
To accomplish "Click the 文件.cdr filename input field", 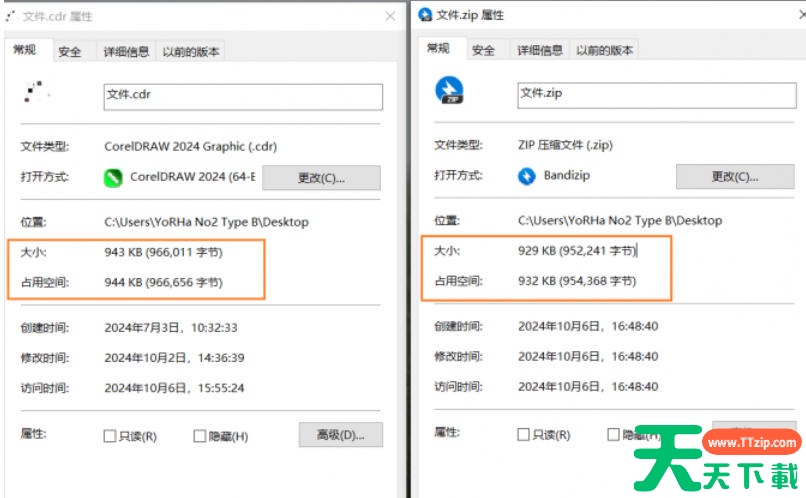I will pos(243,97).
